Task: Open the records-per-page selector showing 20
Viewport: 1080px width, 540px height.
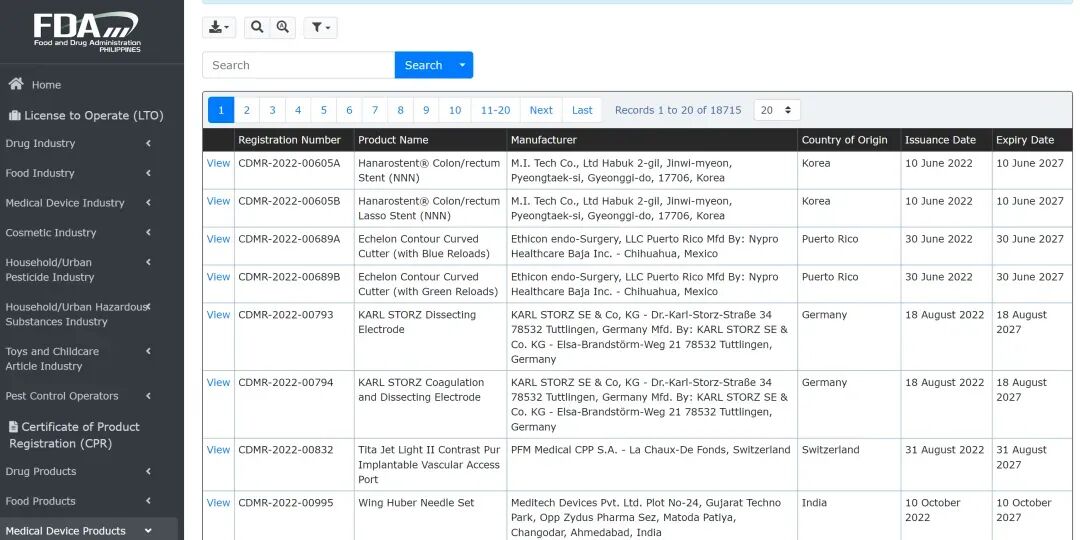Action: tap(777, 110)
